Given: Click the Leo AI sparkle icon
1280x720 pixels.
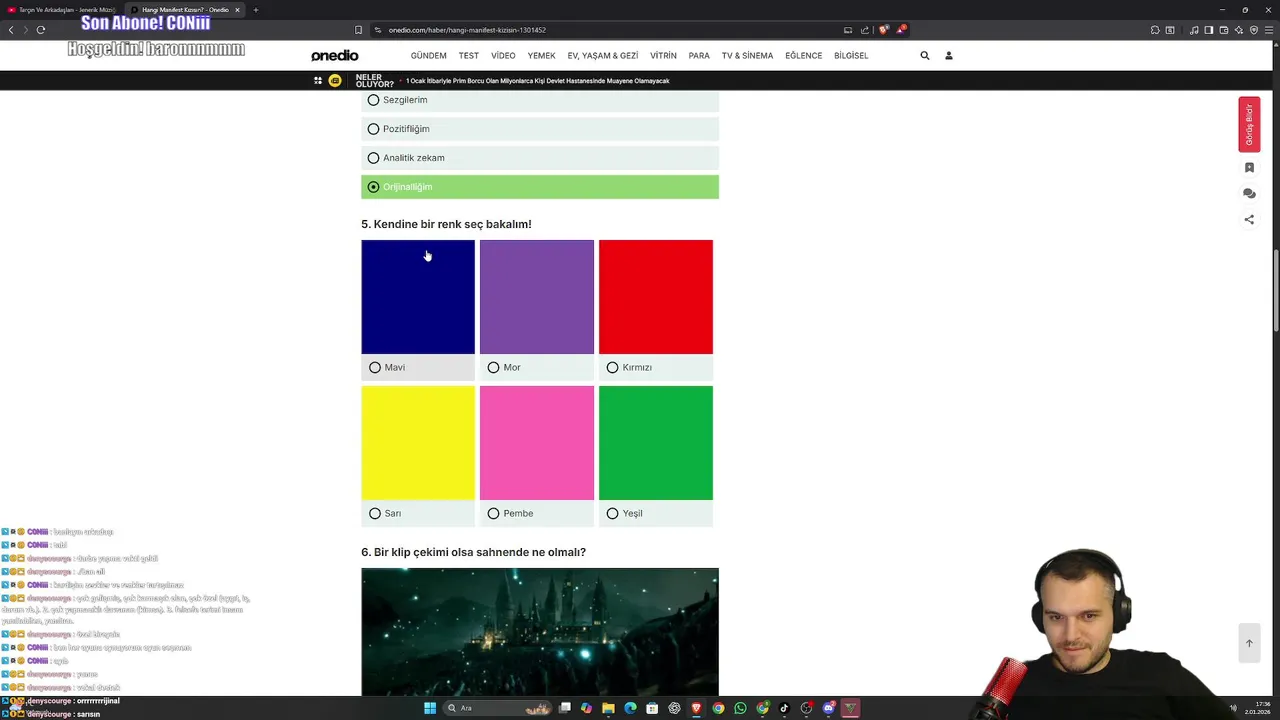Looking at the screenshot, I should [x=1239, y=30].
